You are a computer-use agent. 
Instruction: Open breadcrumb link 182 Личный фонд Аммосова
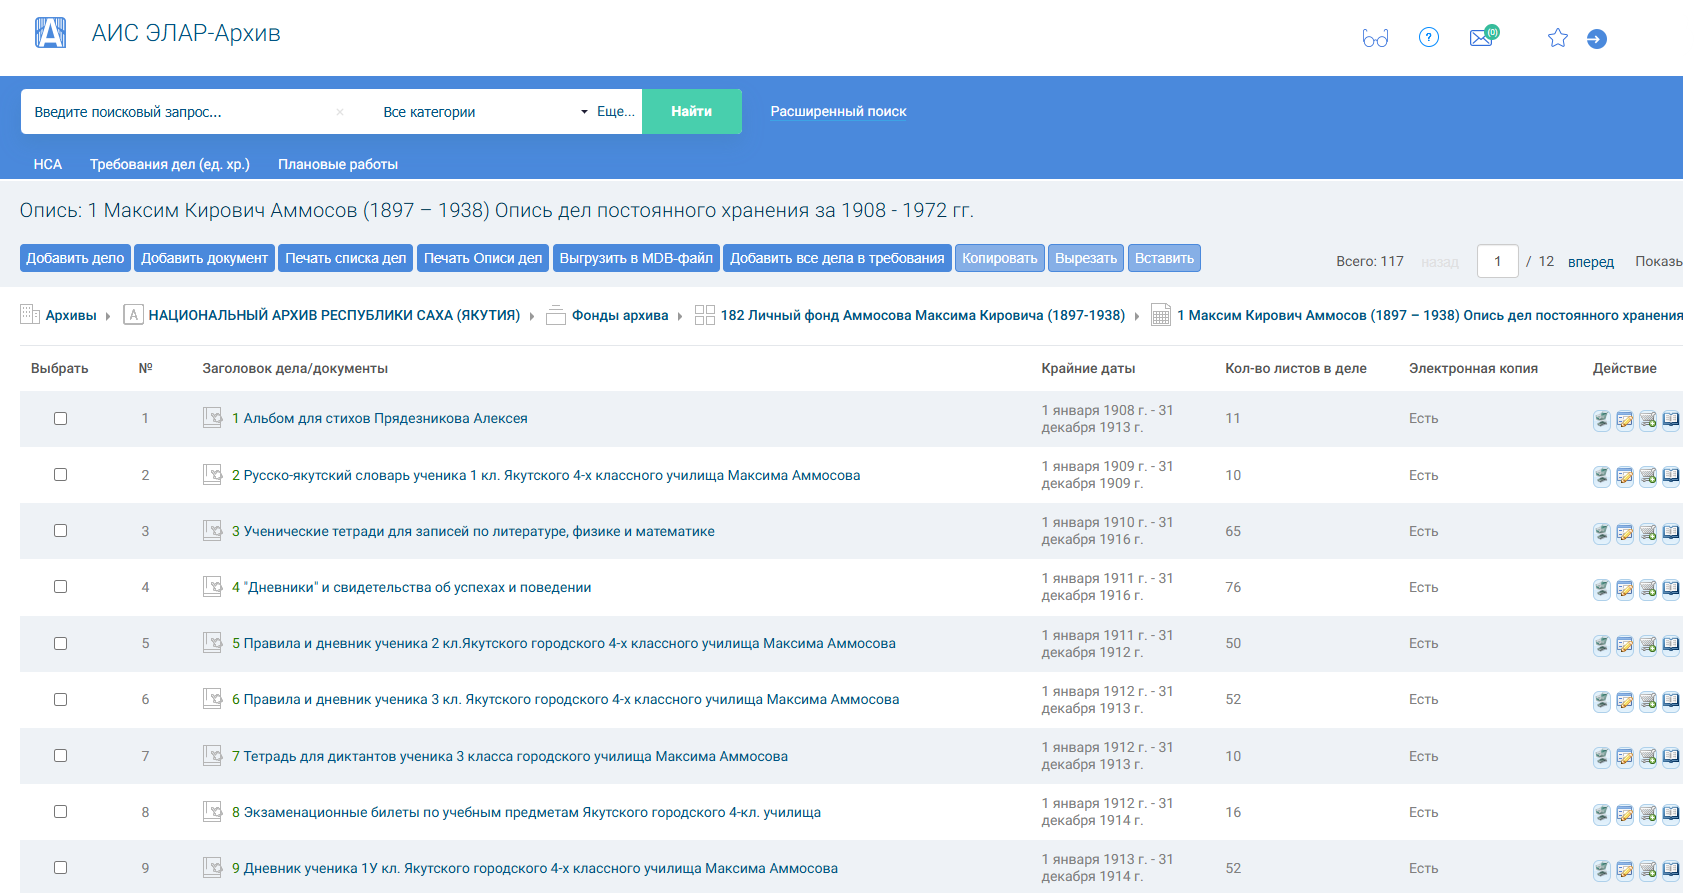click(922, 315)
